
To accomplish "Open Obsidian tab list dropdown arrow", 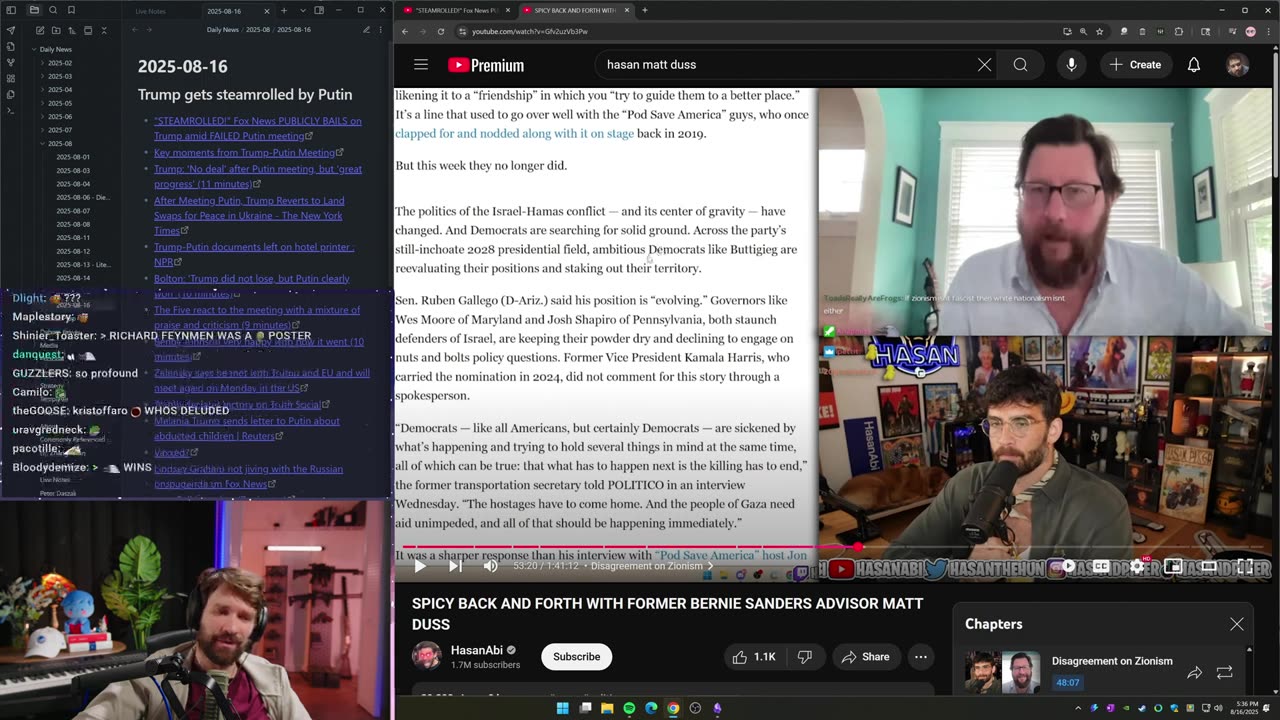I will pyautogui.click(x=302, y=10).
